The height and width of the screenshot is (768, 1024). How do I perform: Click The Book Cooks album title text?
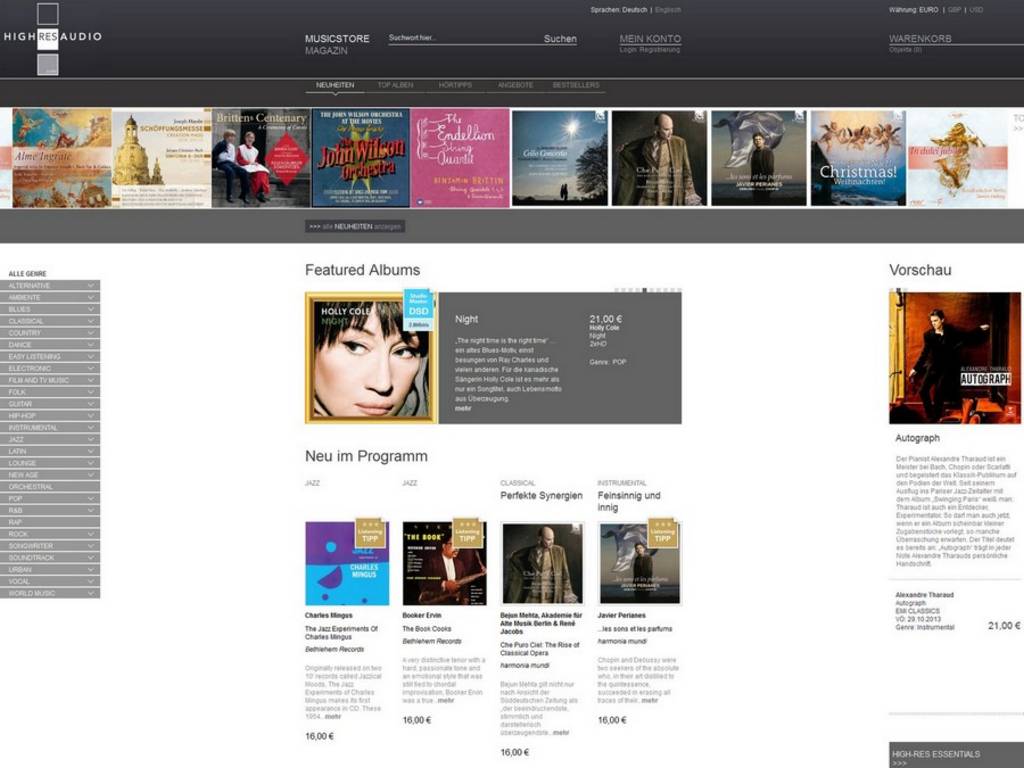click(x=426, y=629)
